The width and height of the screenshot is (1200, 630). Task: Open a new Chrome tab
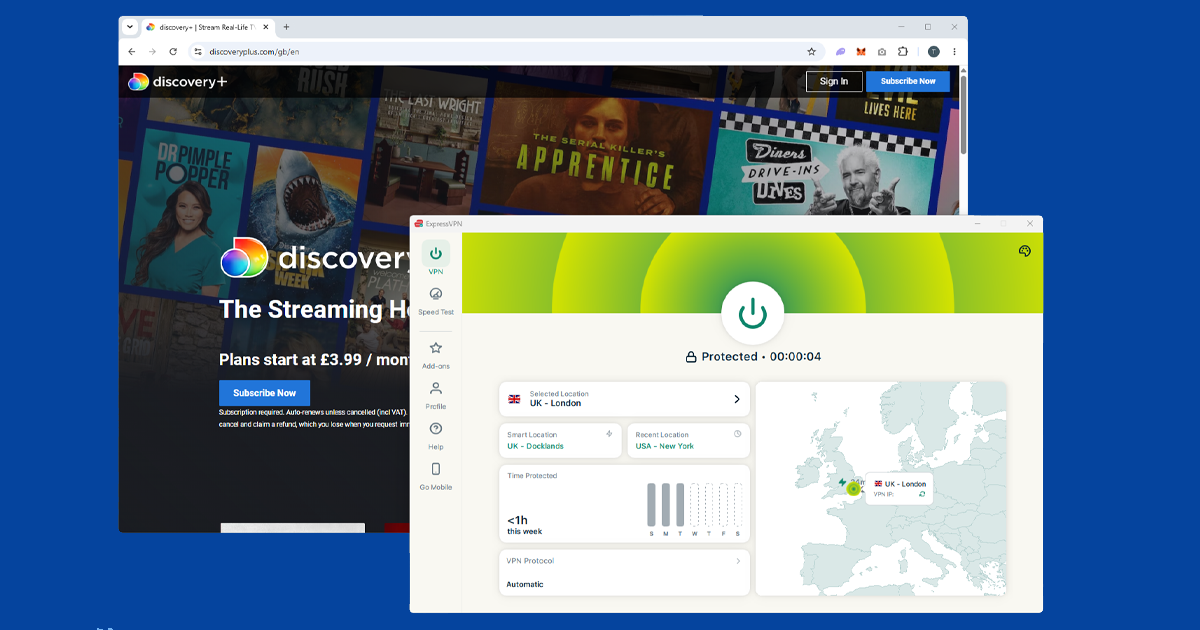287,27
